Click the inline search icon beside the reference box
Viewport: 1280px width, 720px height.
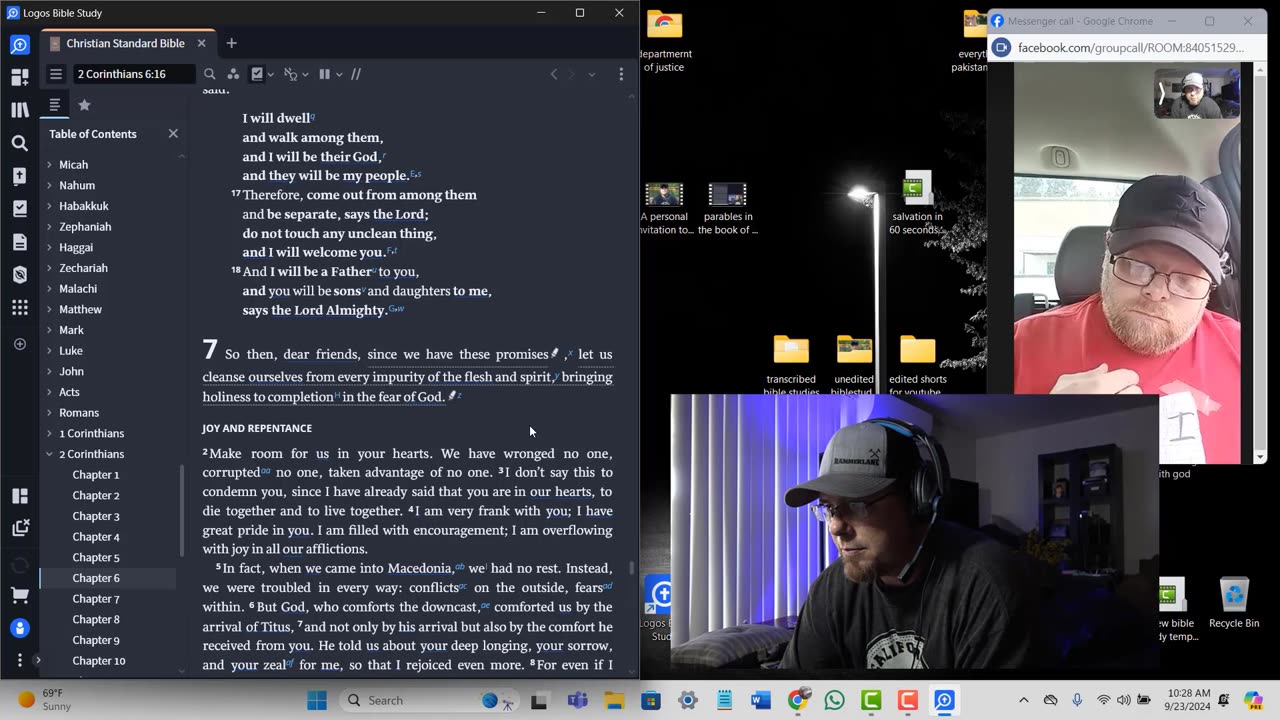pyautogui.click(x=209, y=74)
